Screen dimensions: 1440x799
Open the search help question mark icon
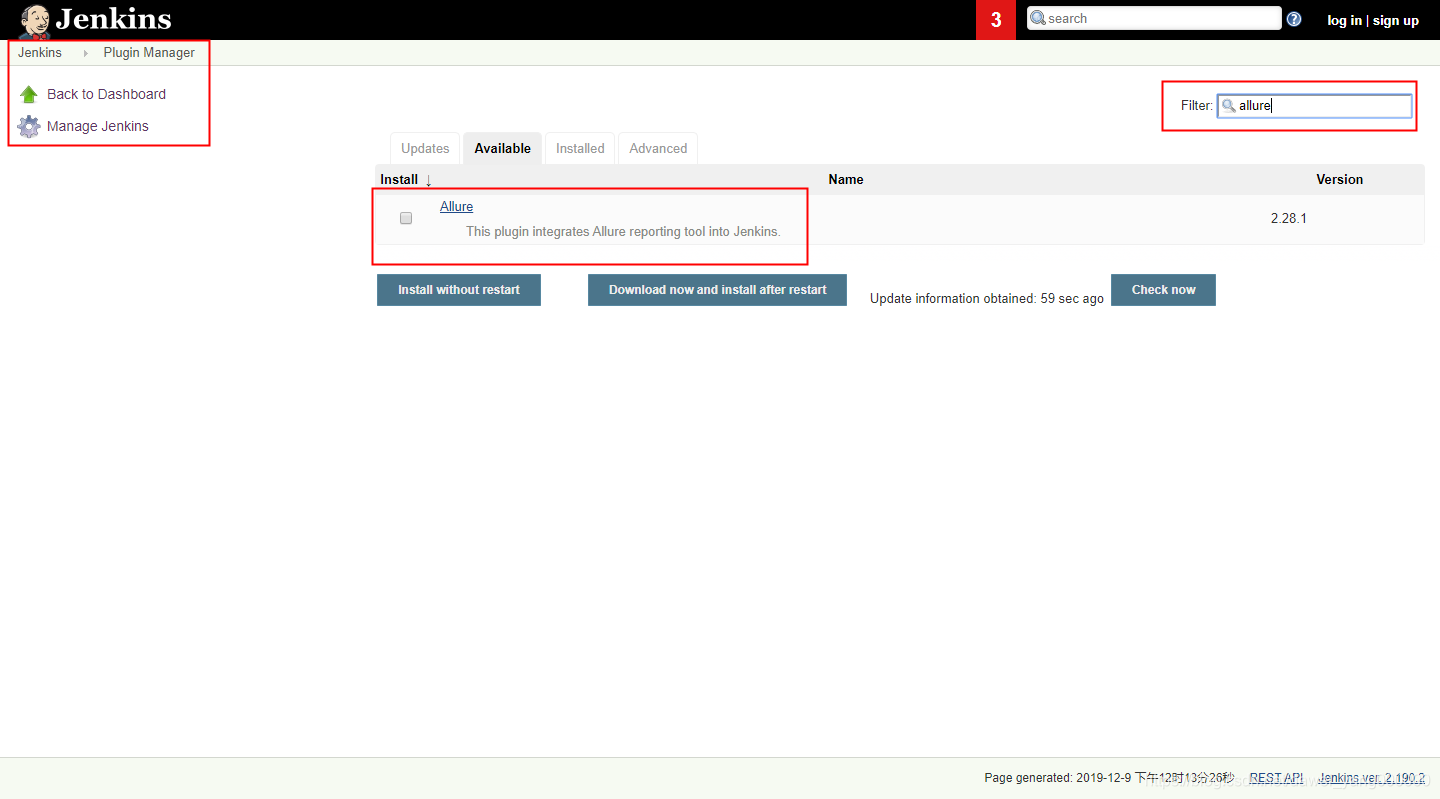(x=1294, y=19)
